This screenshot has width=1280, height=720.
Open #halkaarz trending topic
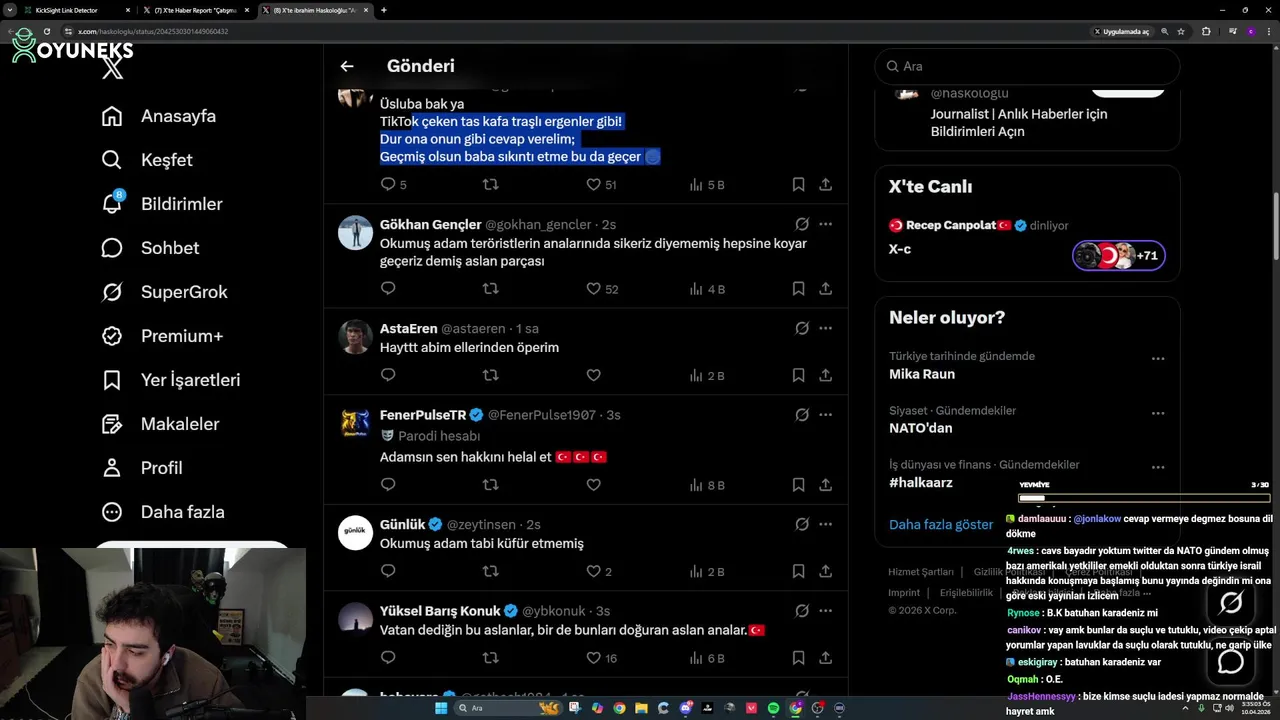click(921, 482)
